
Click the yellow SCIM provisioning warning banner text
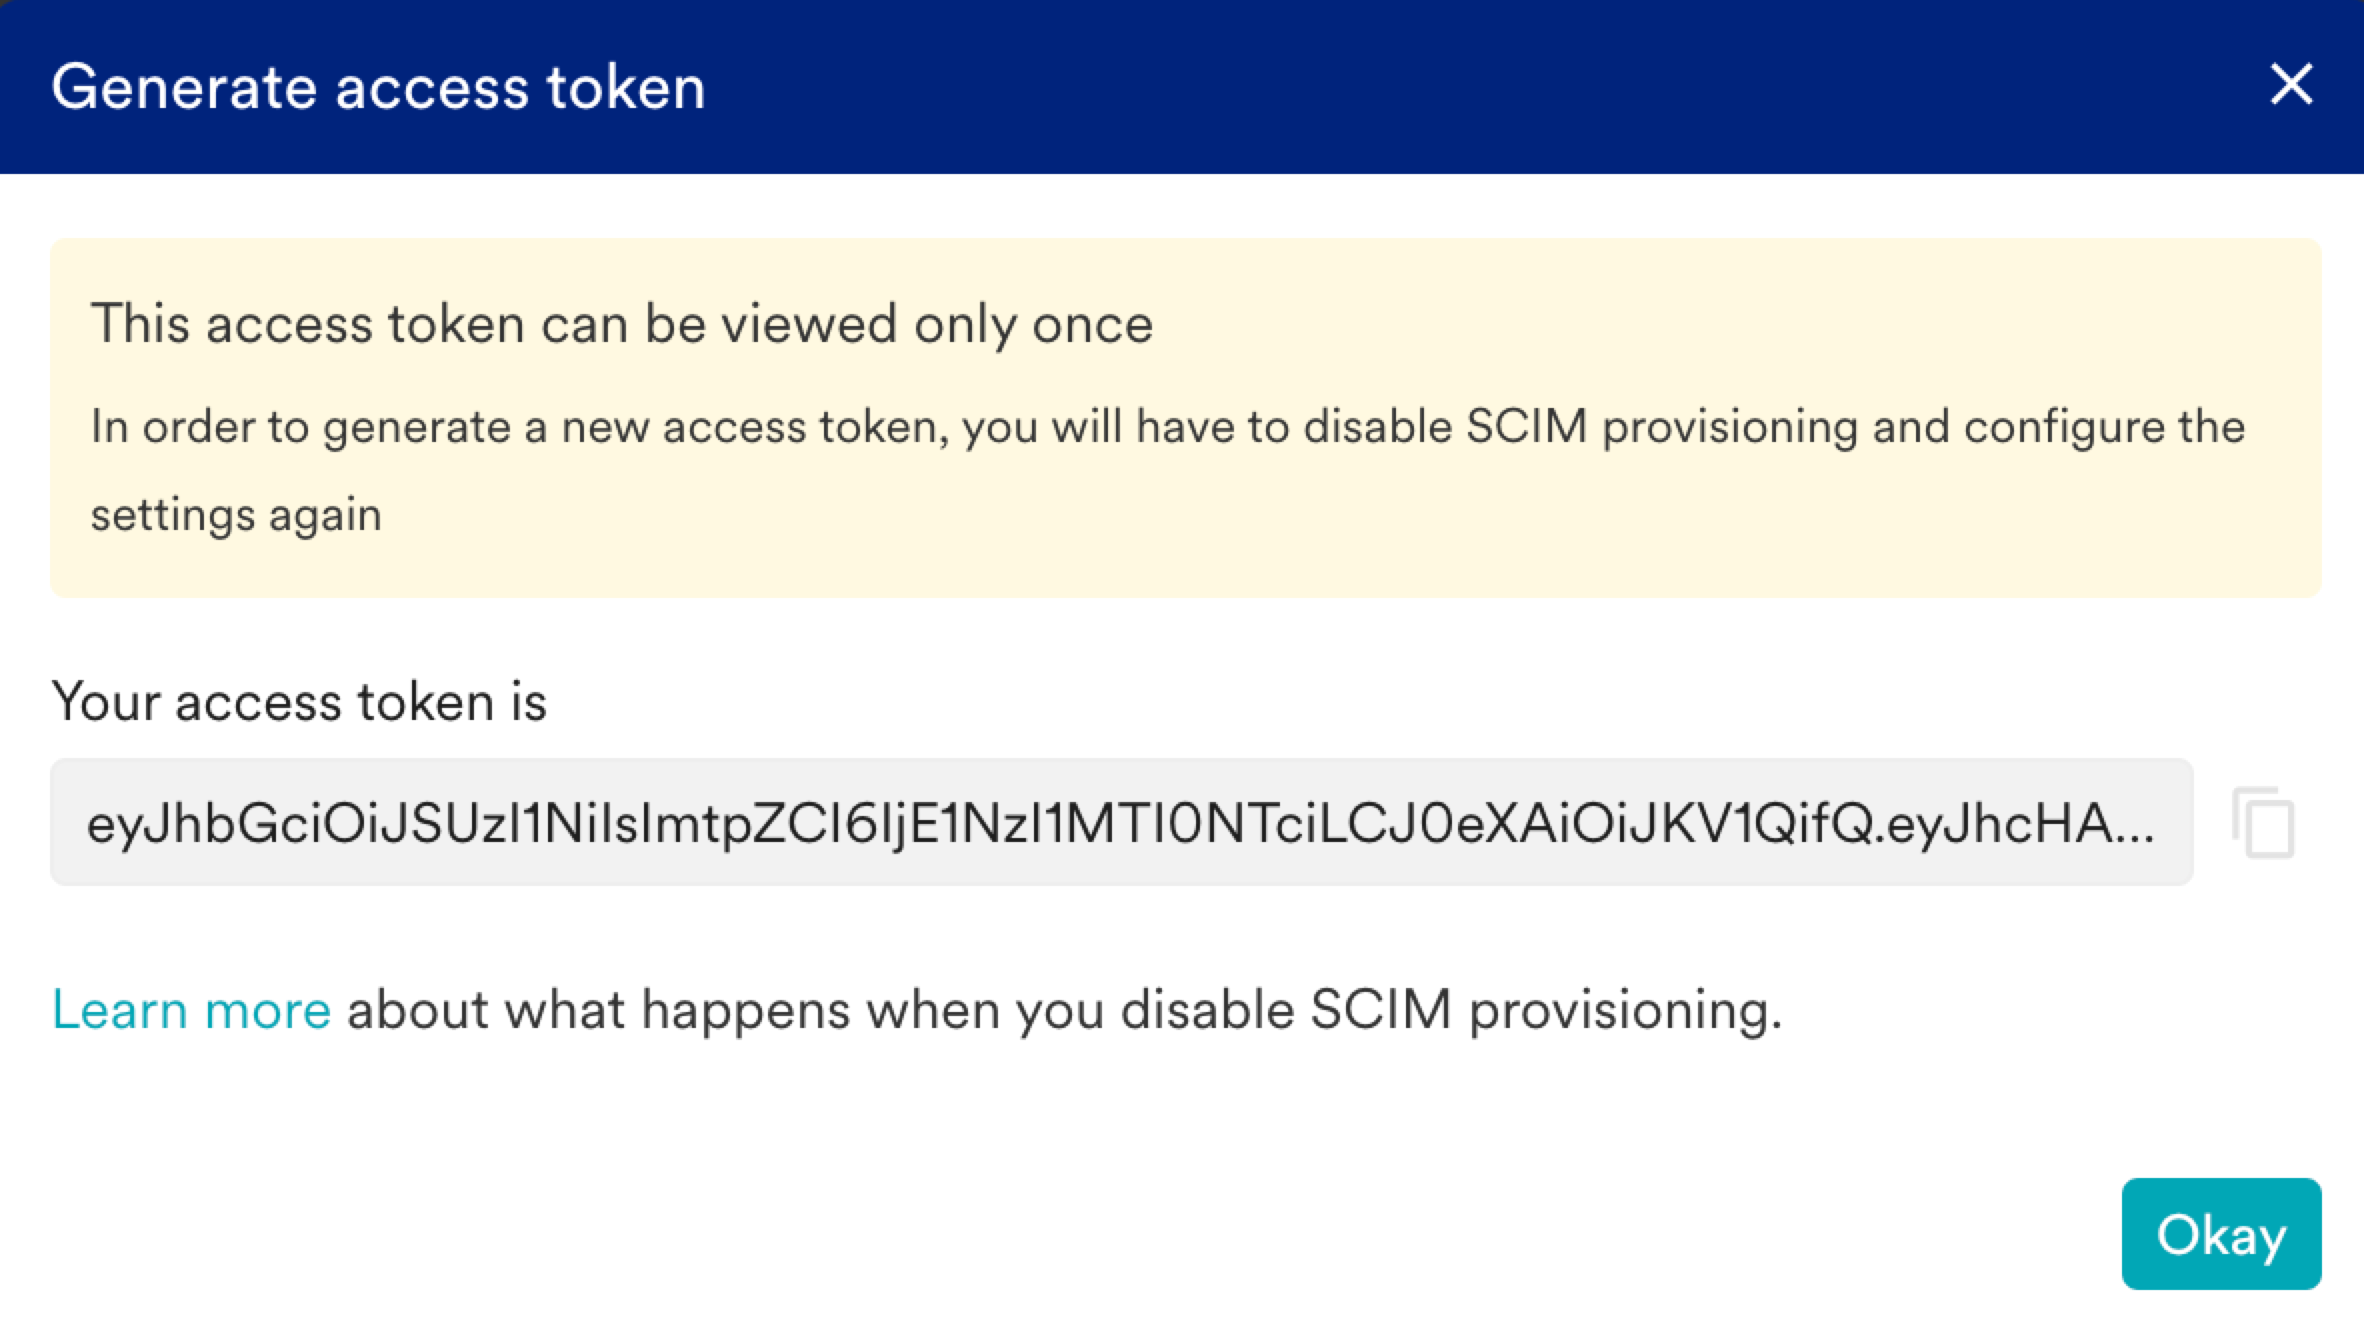pos(1167,427)
